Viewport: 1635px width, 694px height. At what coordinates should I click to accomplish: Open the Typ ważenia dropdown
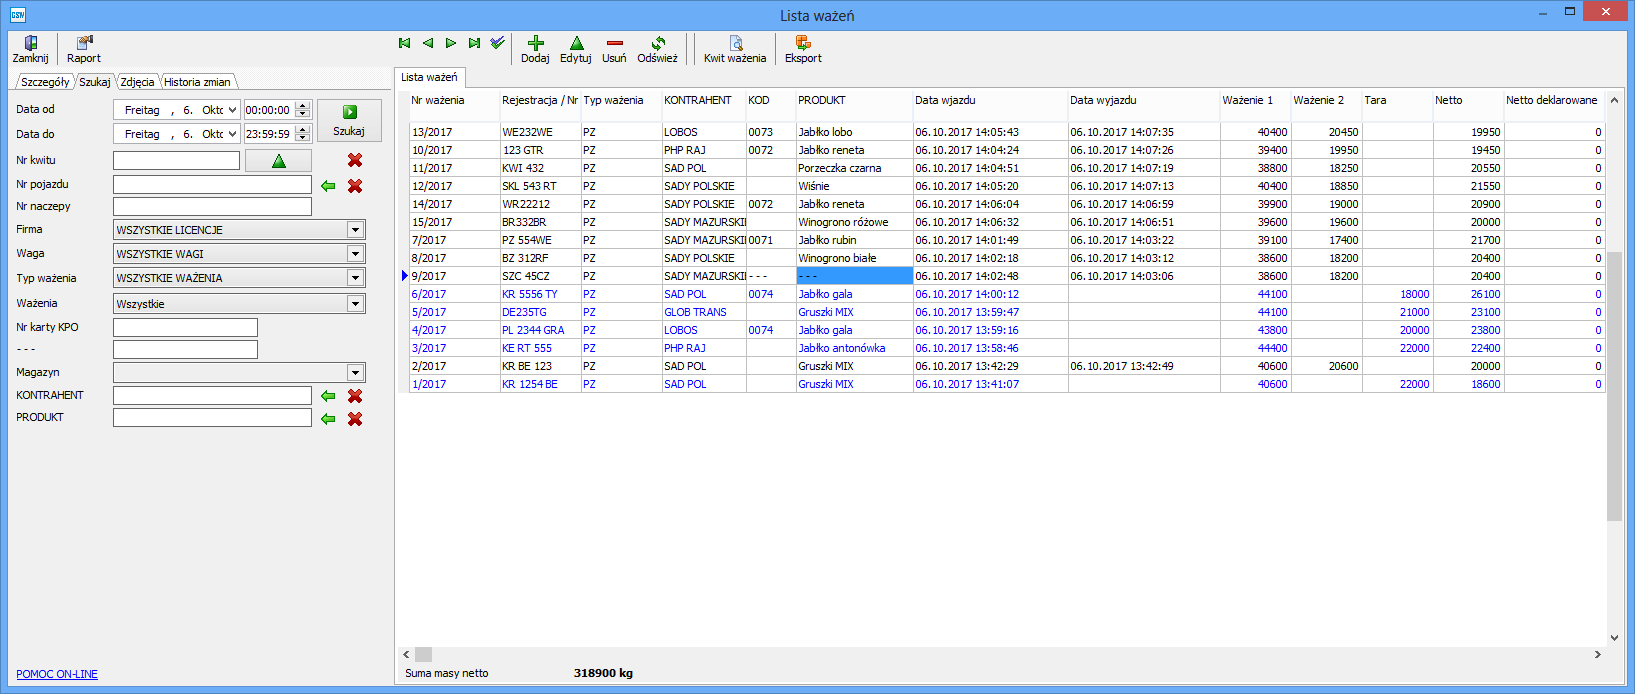pyautogui.click(x=355, y=278)
